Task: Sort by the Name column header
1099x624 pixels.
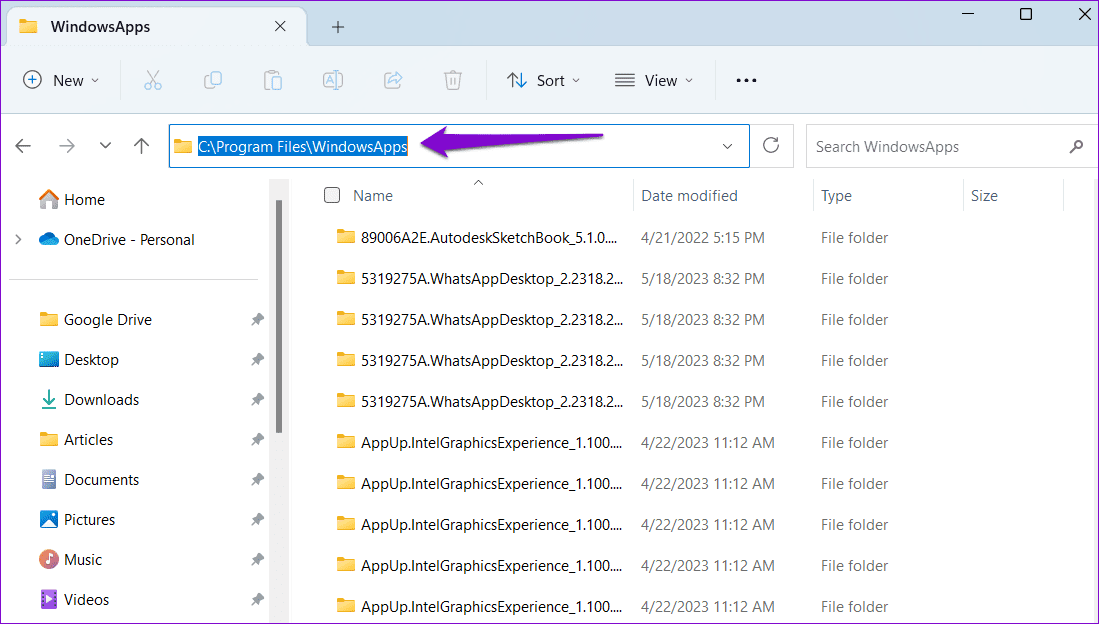Action: click(373, 196)
